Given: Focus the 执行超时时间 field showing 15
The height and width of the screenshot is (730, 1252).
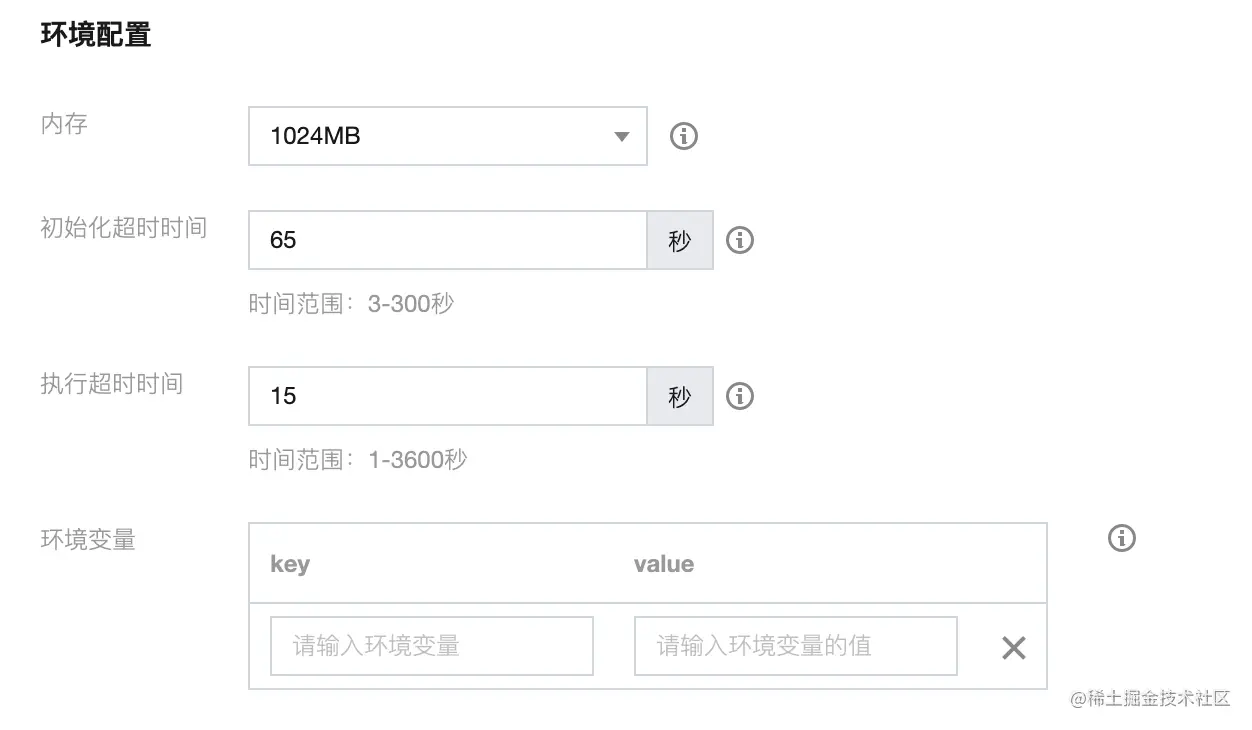Looking at the screenshot, I should coord(447,396).
